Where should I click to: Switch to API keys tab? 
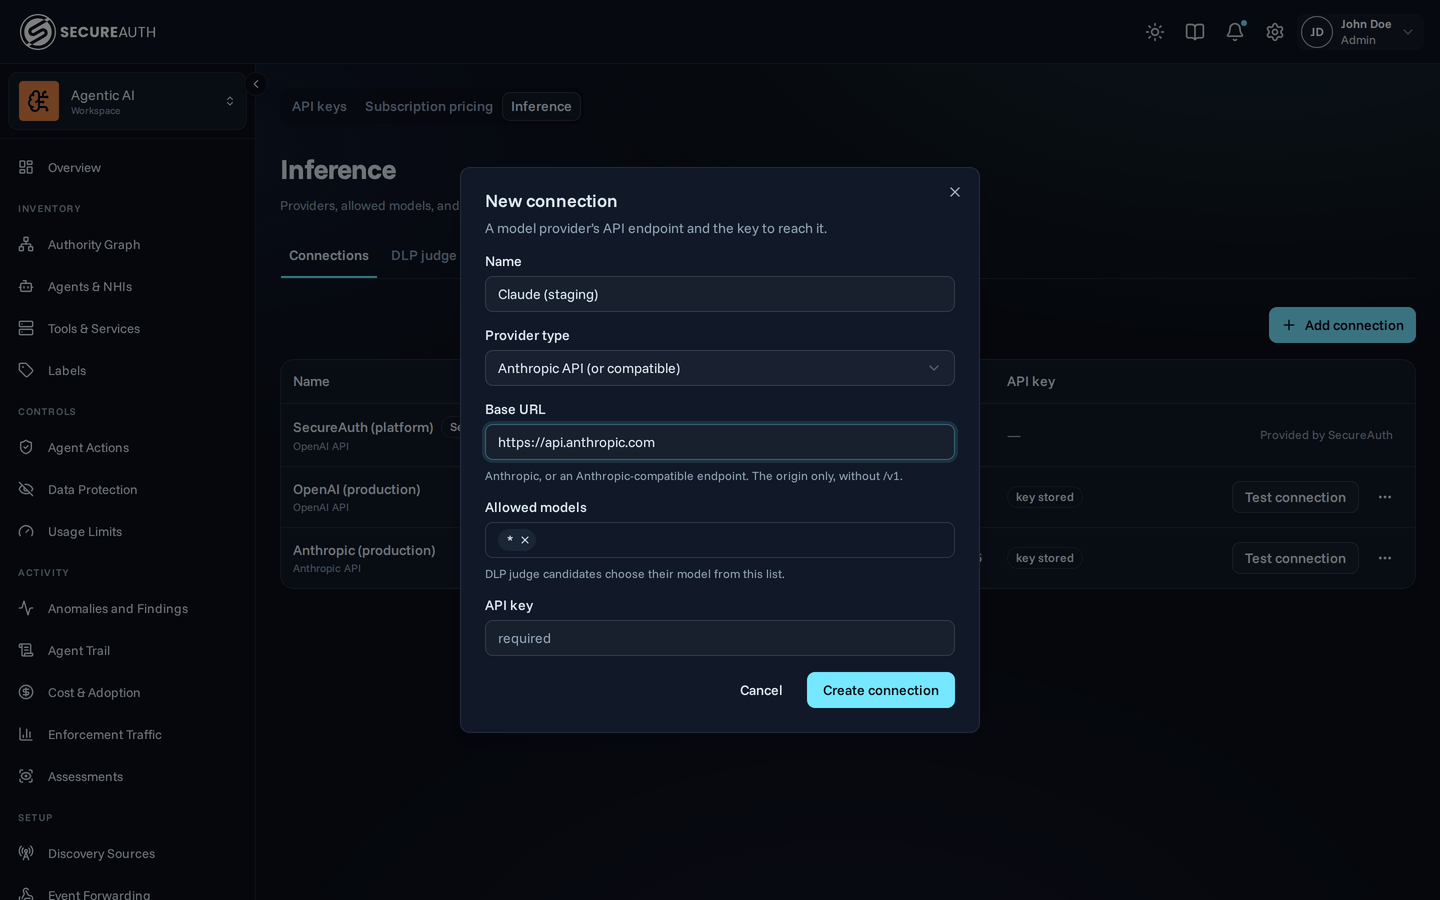pyautogui.click(x=319, y=106)
